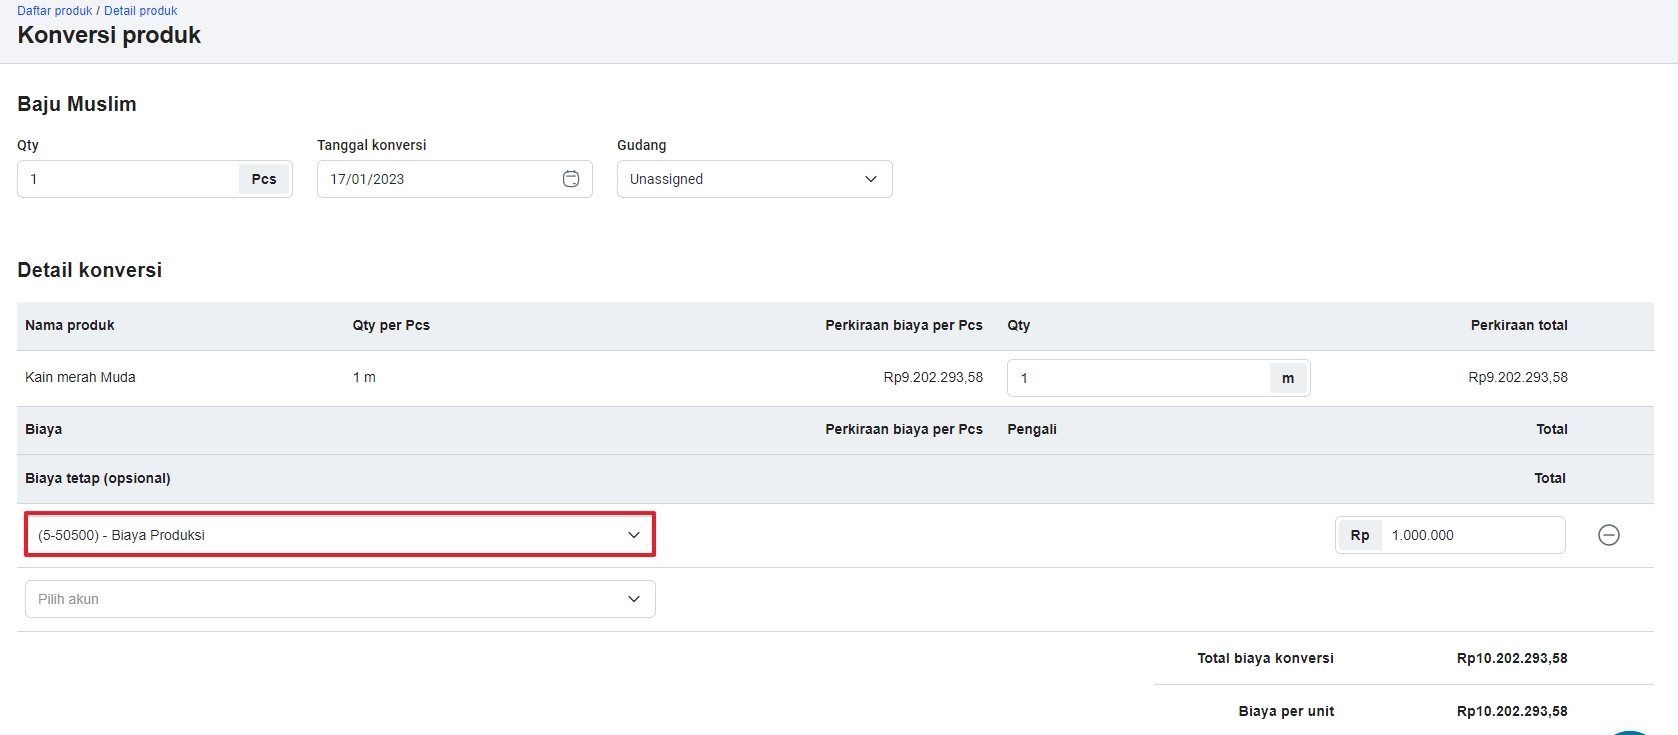Click Total biaya konversi value Rp10.202.293,58

1512,658
